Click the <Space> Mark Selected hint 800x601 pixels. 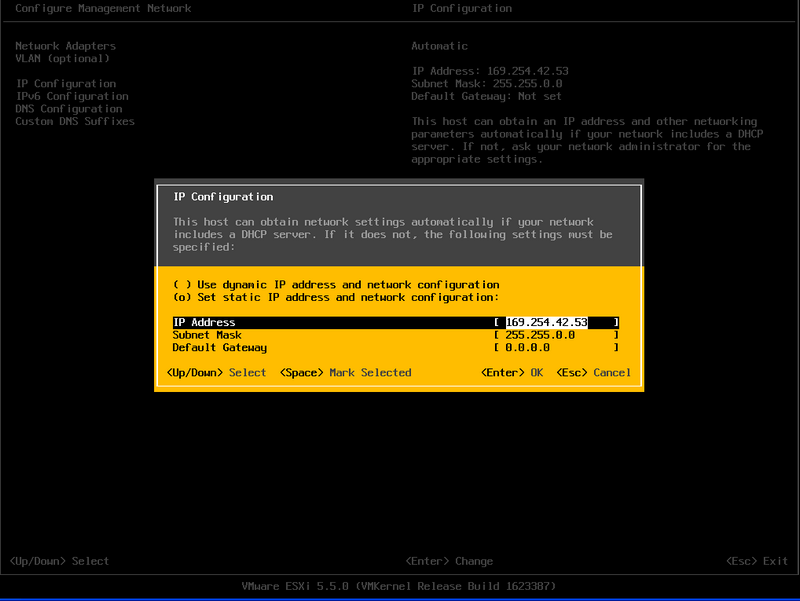(x=345, y=373)
